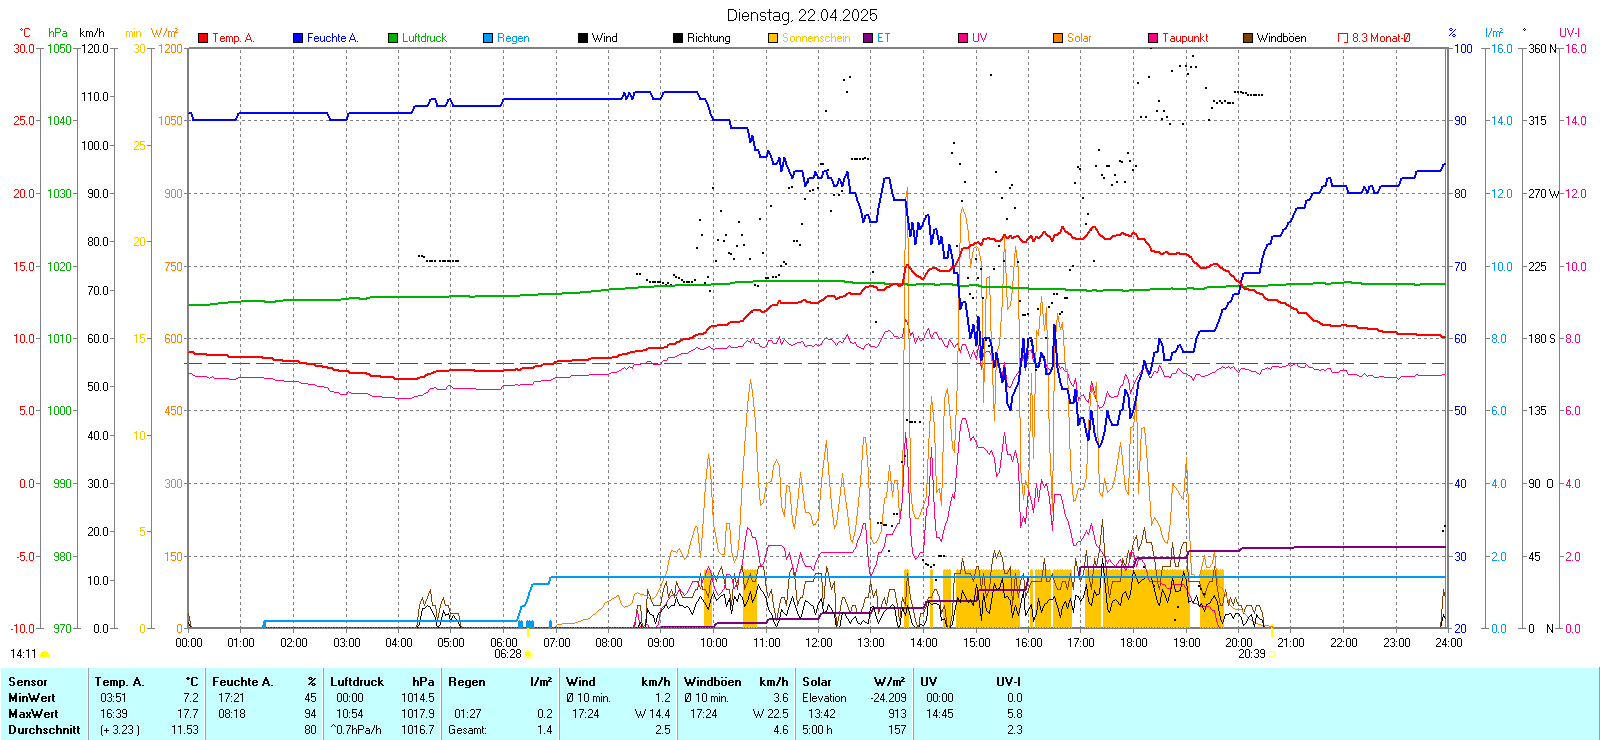Click the Taupunkt legend label
This screenshot has width=1600, height=740.
[x=1185, y=38]
